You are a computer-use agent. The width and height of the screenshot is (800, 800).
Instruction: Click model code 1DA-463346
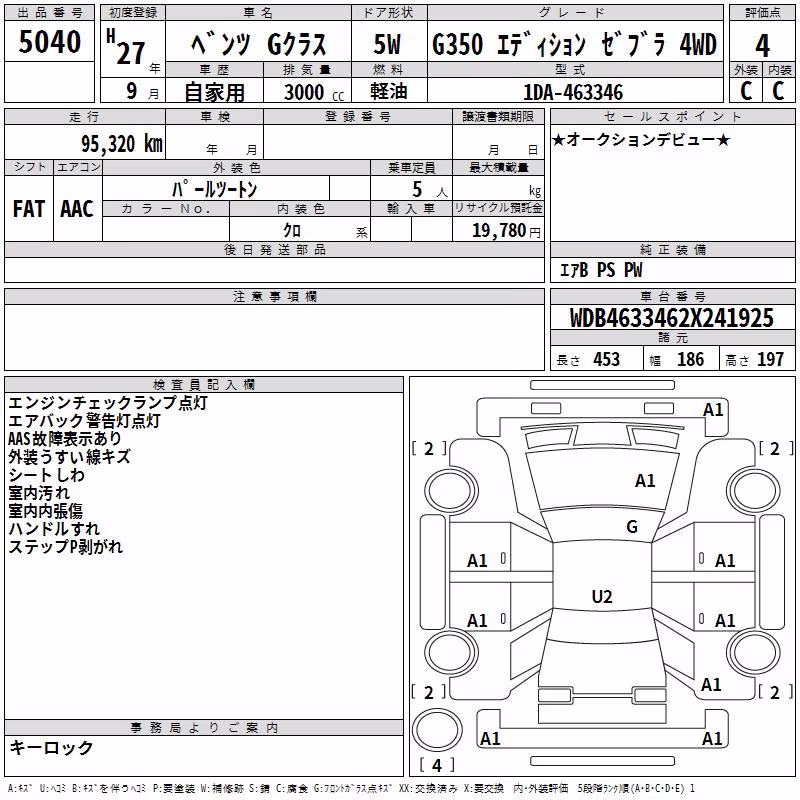point(573,92)
